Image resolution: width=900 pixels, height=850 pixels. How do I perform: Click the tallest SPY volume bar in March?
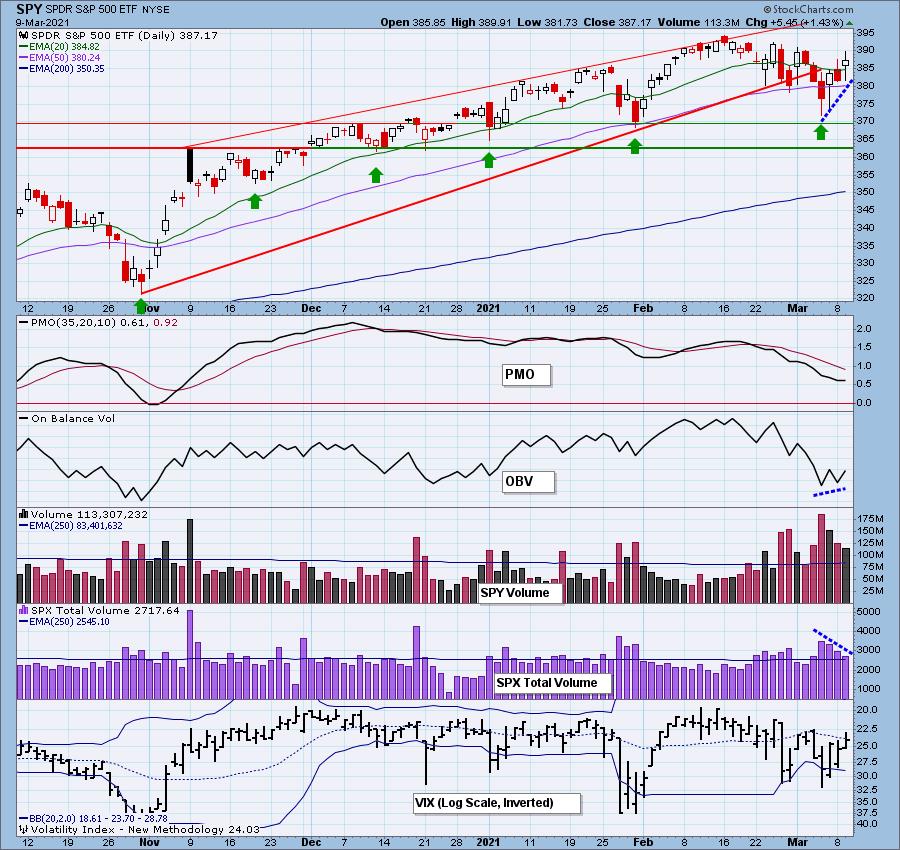click(x=821, y=558)
